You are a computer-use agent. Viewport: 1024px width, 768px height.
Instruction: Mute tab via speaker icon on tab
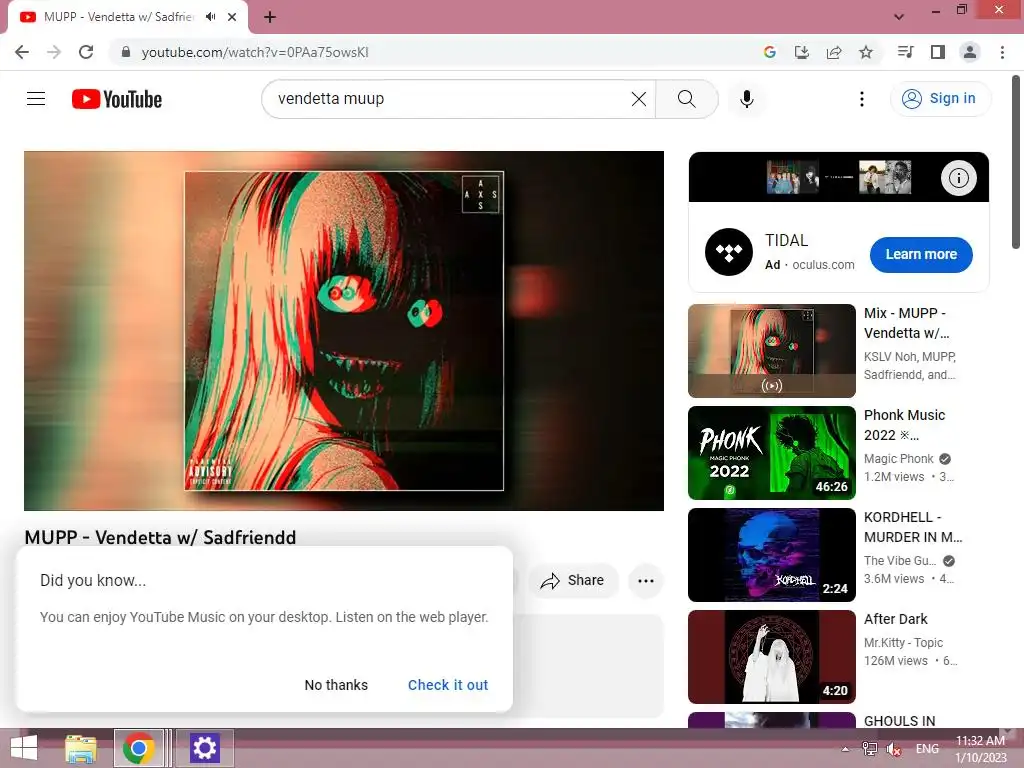click(210, 17)
